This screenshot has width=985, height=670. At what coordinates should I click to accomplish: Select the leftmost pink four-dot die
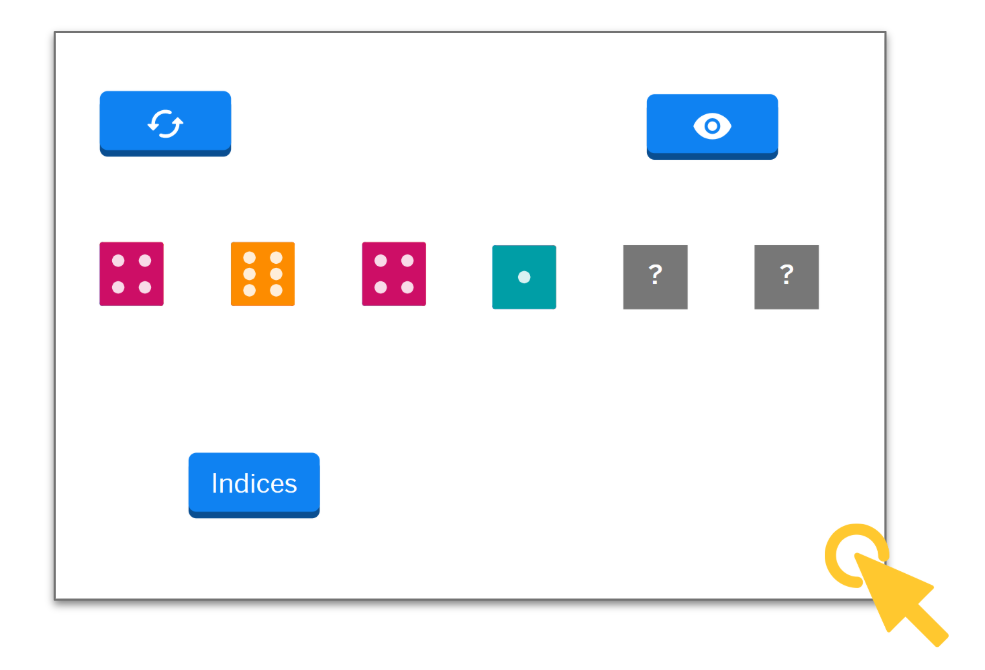point(131,274)
